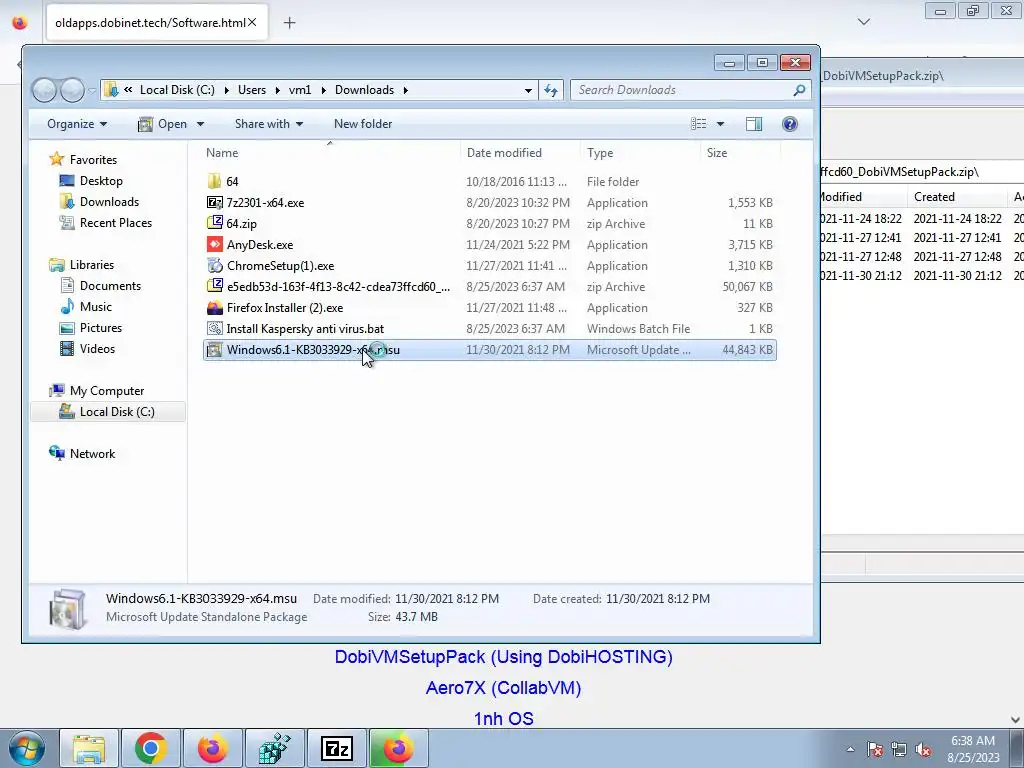Open the view options dropdown arrow
The width and height of the screenshot is (1024, 768).
720,123
